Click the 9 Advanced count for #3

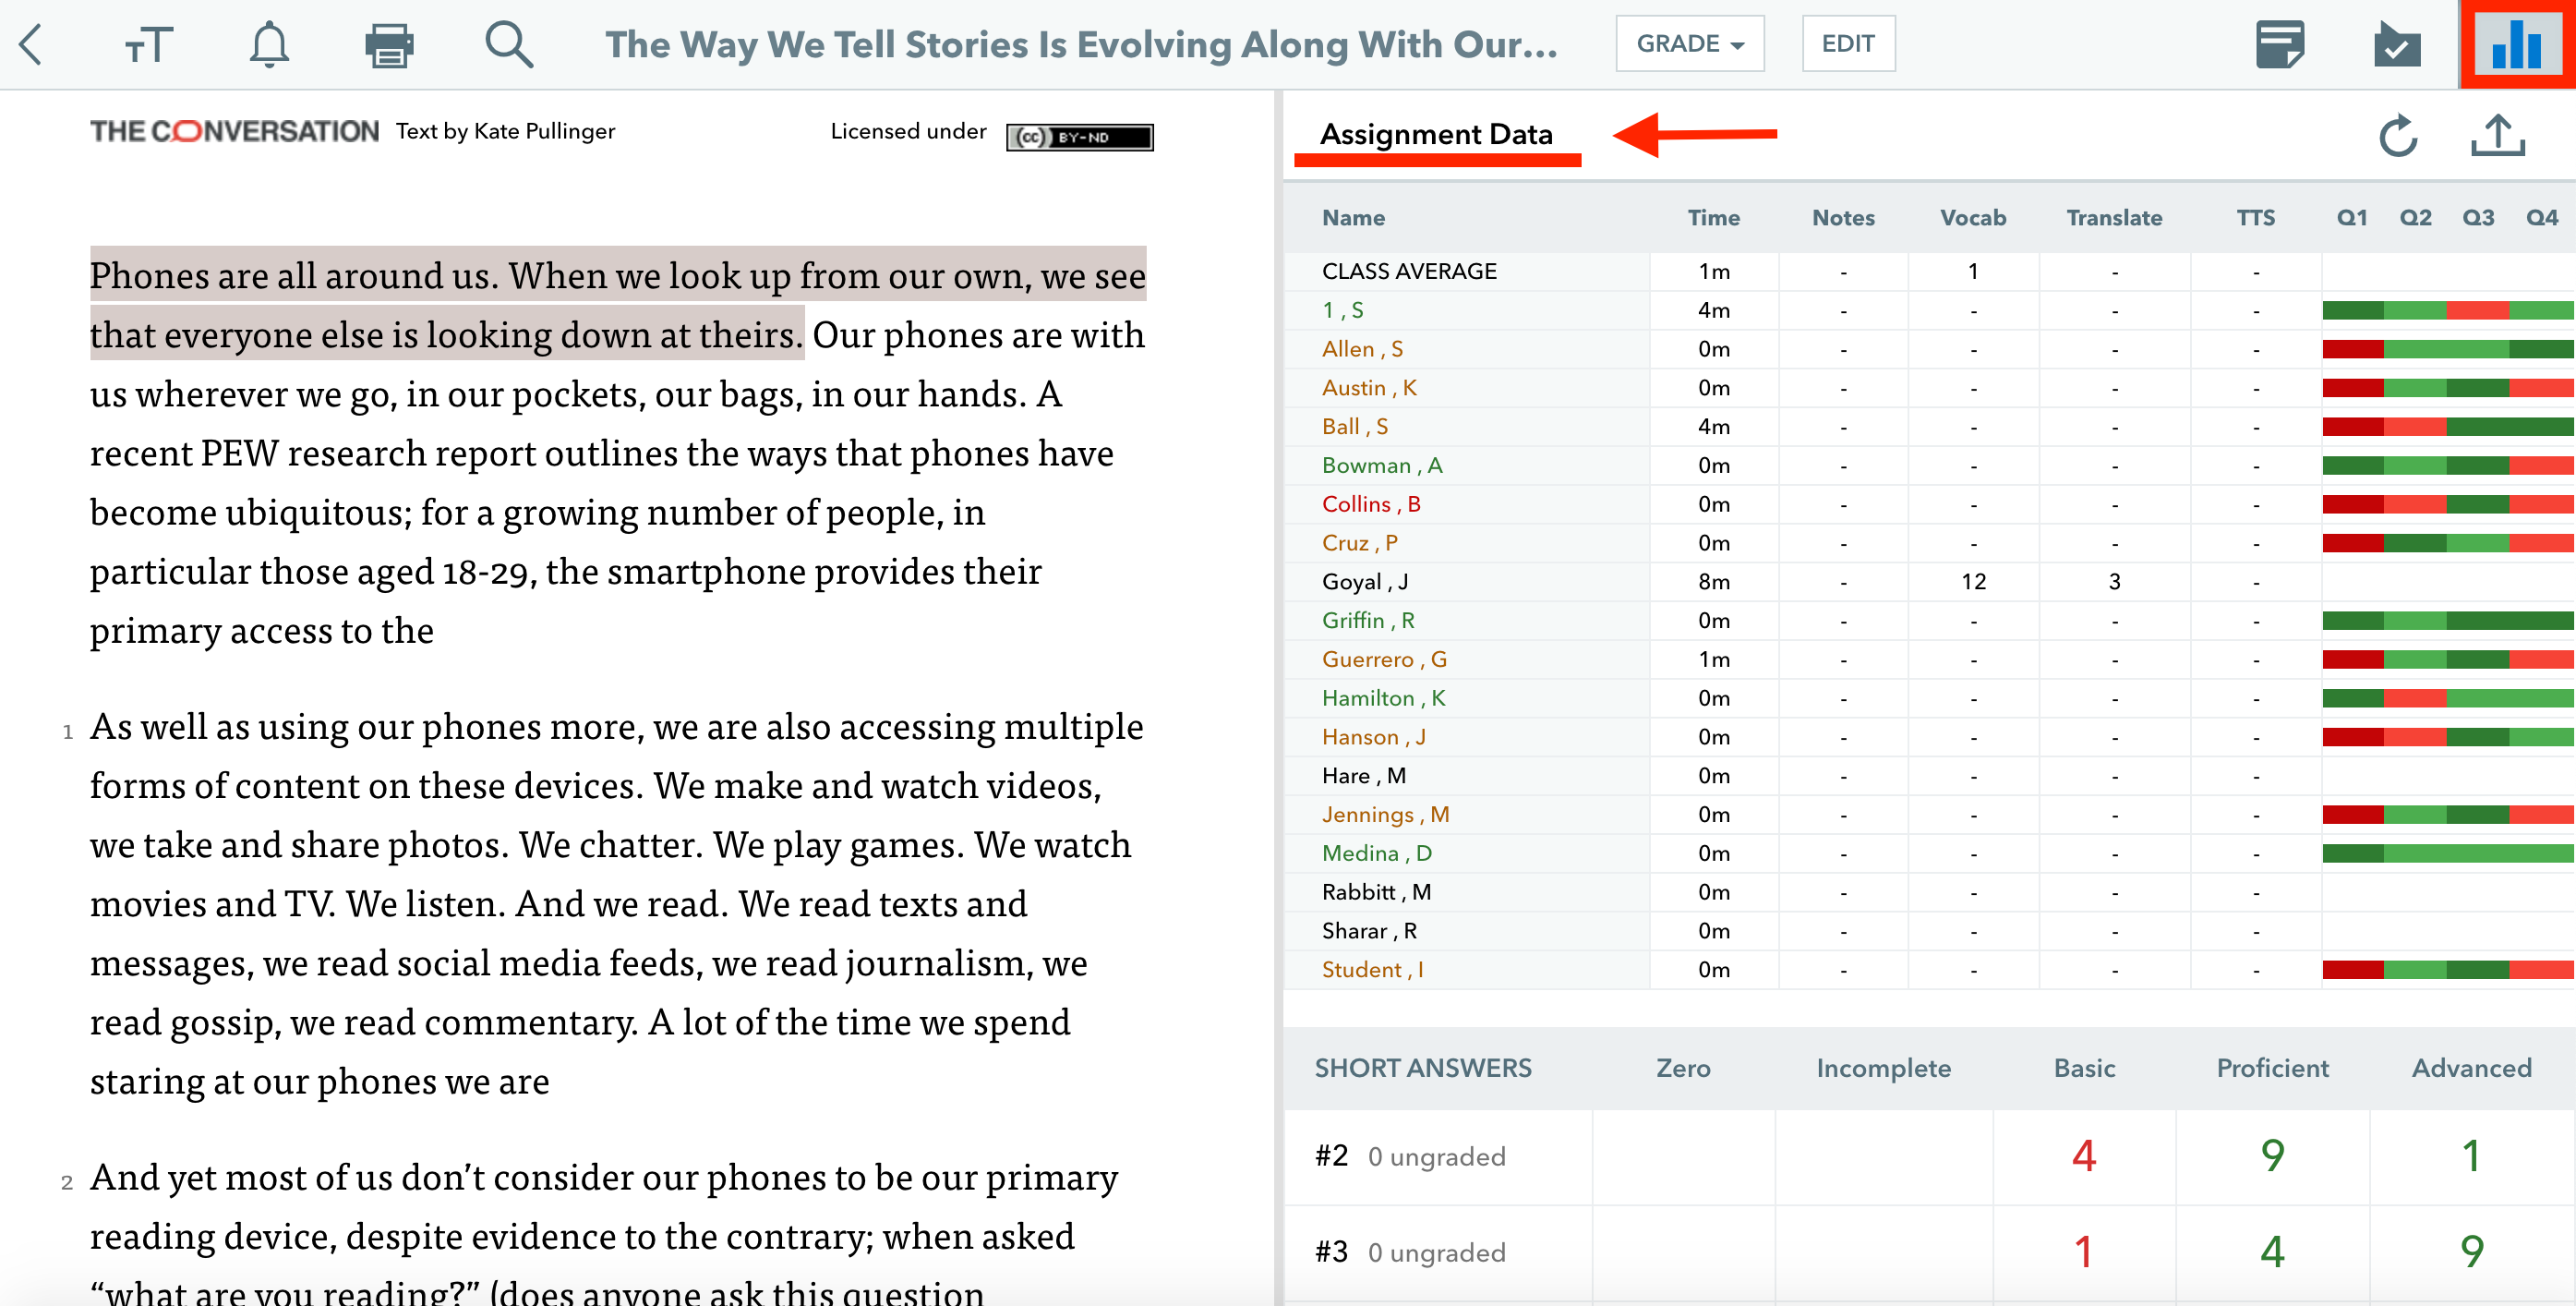[x=2471, y=1253]
